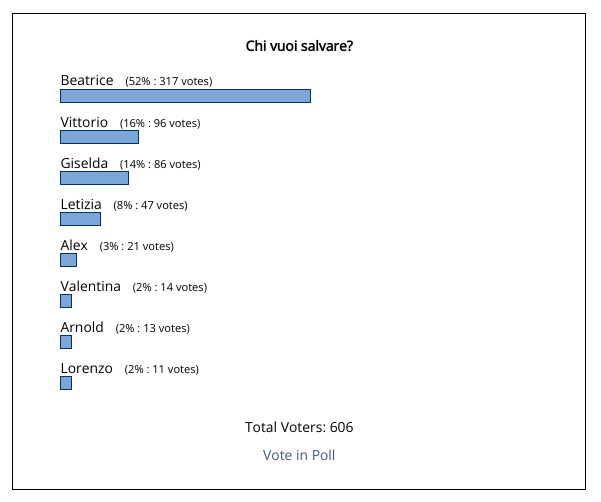
Task: Select the Alex result bar
Action: click(68, 260)
